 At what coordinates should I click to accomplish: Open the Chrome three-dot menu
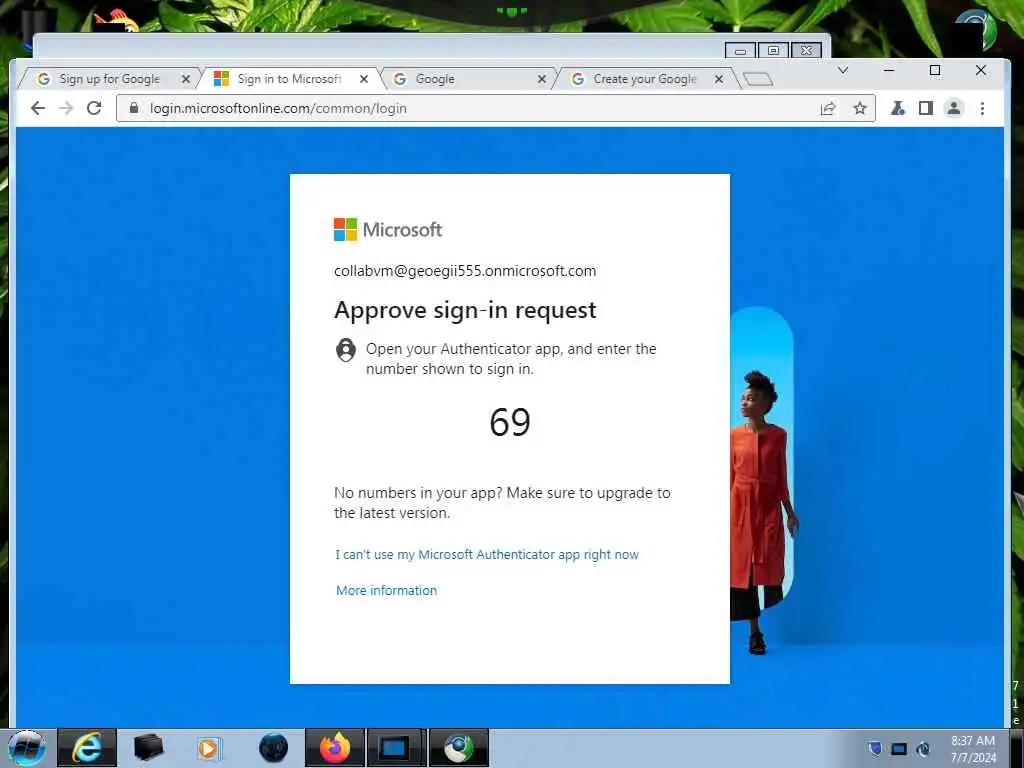982,108
